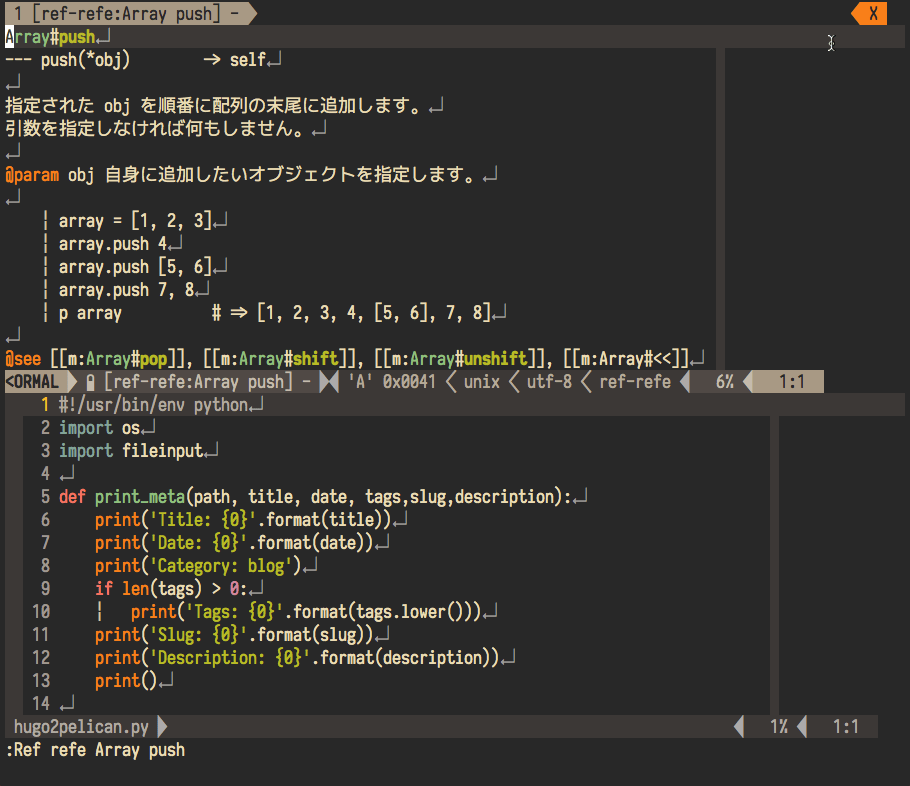Click the 6% scroll position indicator
Screen dimensions: 910x786
(x=724, y=382)
